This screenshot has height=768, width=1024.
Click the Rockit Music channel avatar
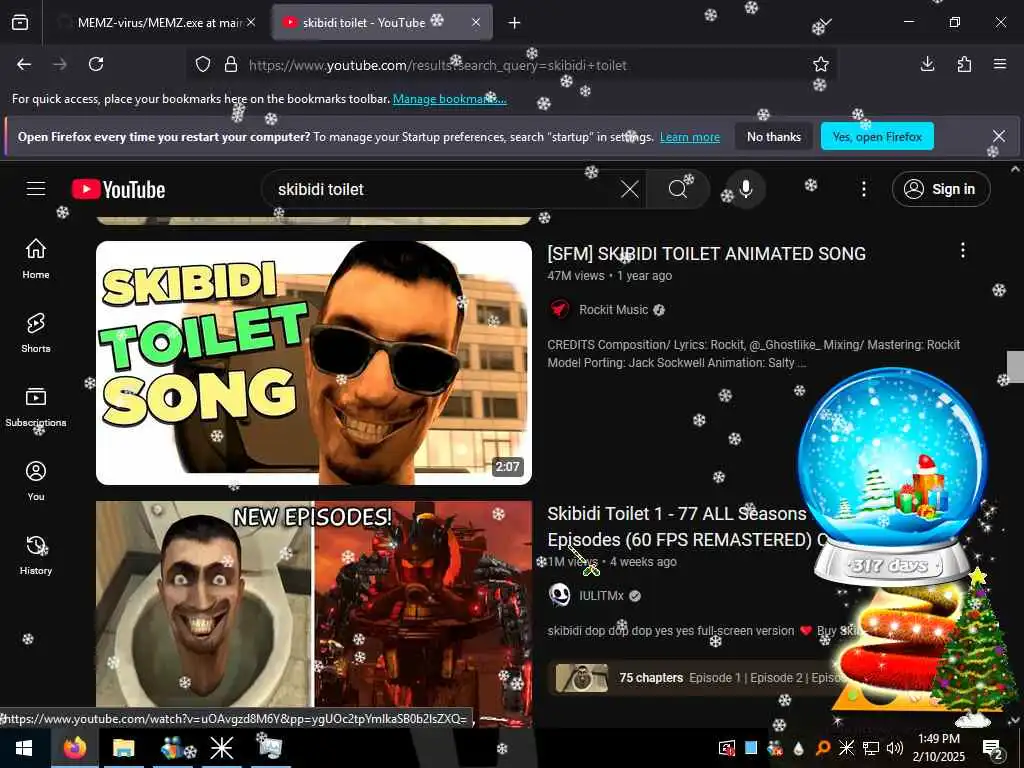tap(559, 310)
